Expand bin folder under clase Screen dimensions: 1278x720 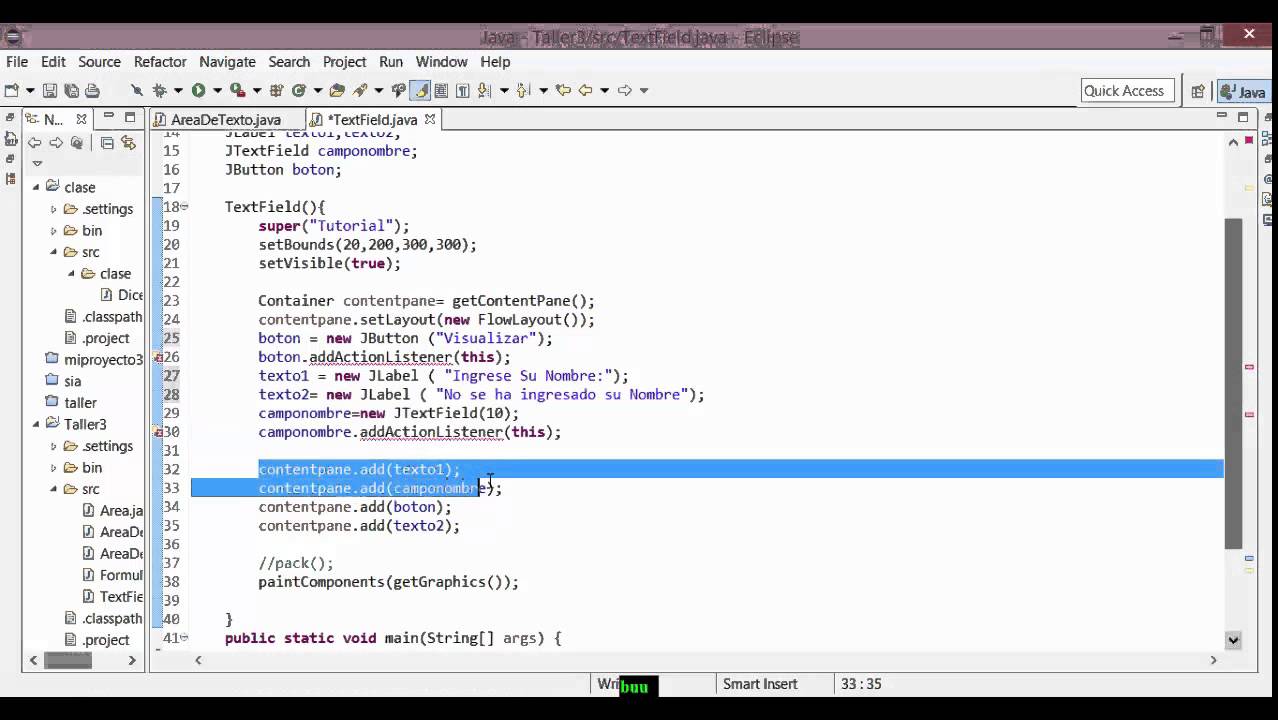(x=54, y=230)
